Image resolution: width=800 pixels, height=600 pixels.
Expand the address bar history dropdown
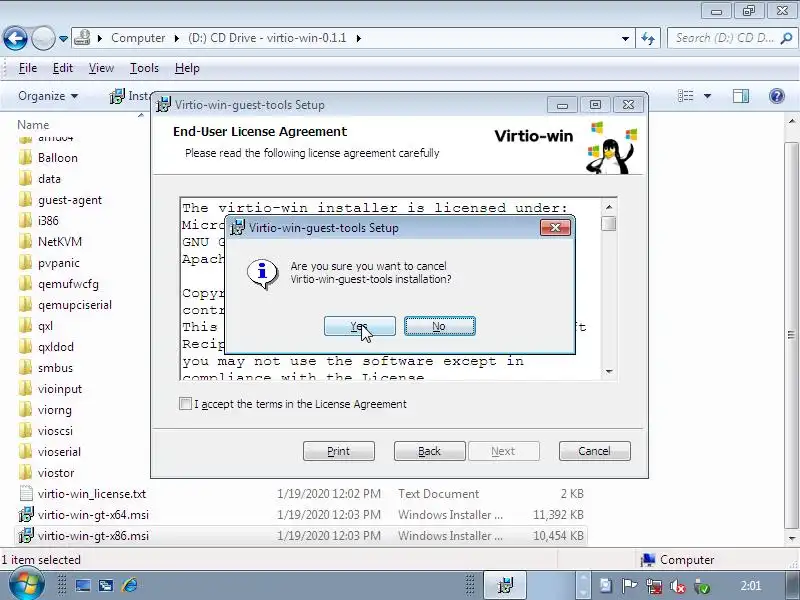tap(625, 38)
